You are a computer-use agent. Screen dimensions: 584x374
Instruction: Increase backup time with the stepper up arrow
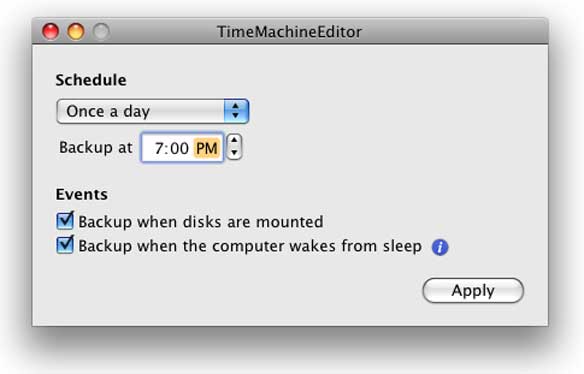(234, 140)
